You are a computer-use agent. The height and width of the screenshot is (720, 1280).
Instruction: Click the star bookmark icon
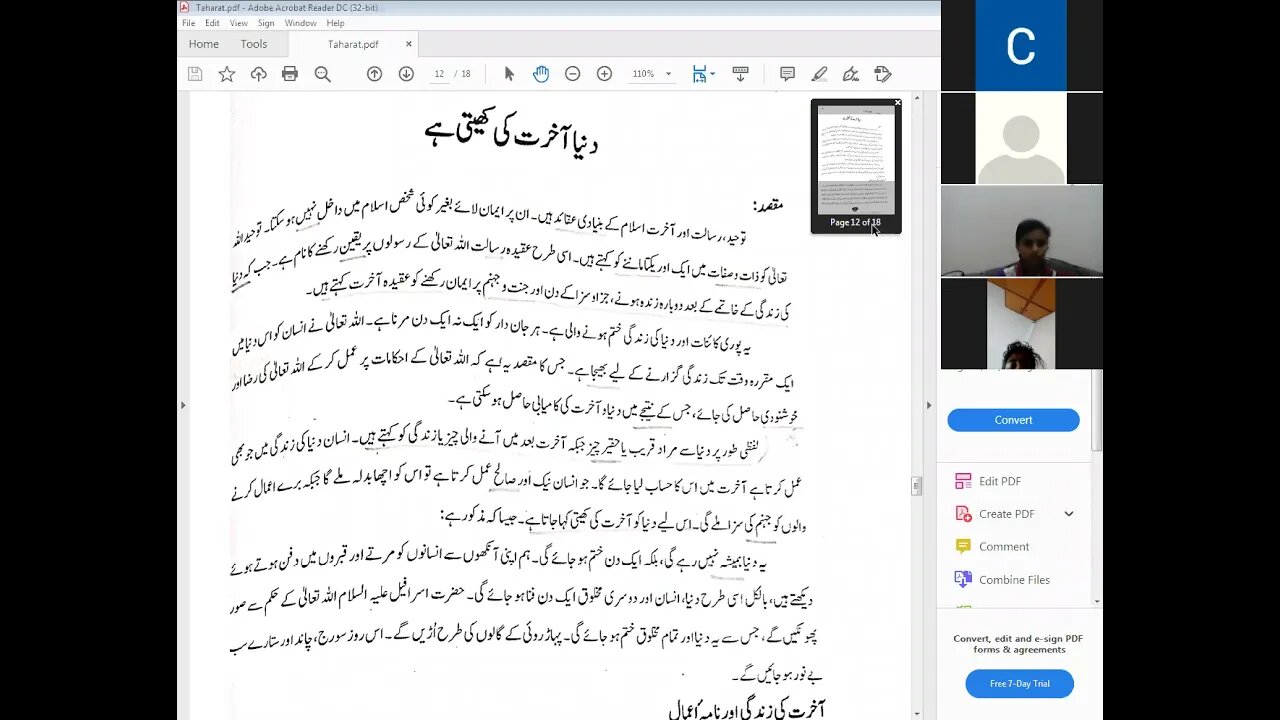[227, 74]
